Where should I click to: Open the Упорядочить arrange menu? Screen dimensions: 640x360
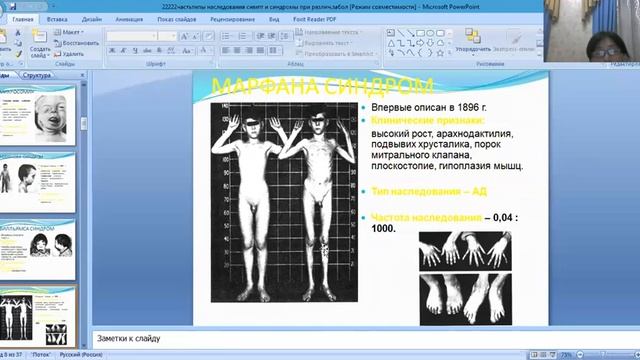click(473, 41)
